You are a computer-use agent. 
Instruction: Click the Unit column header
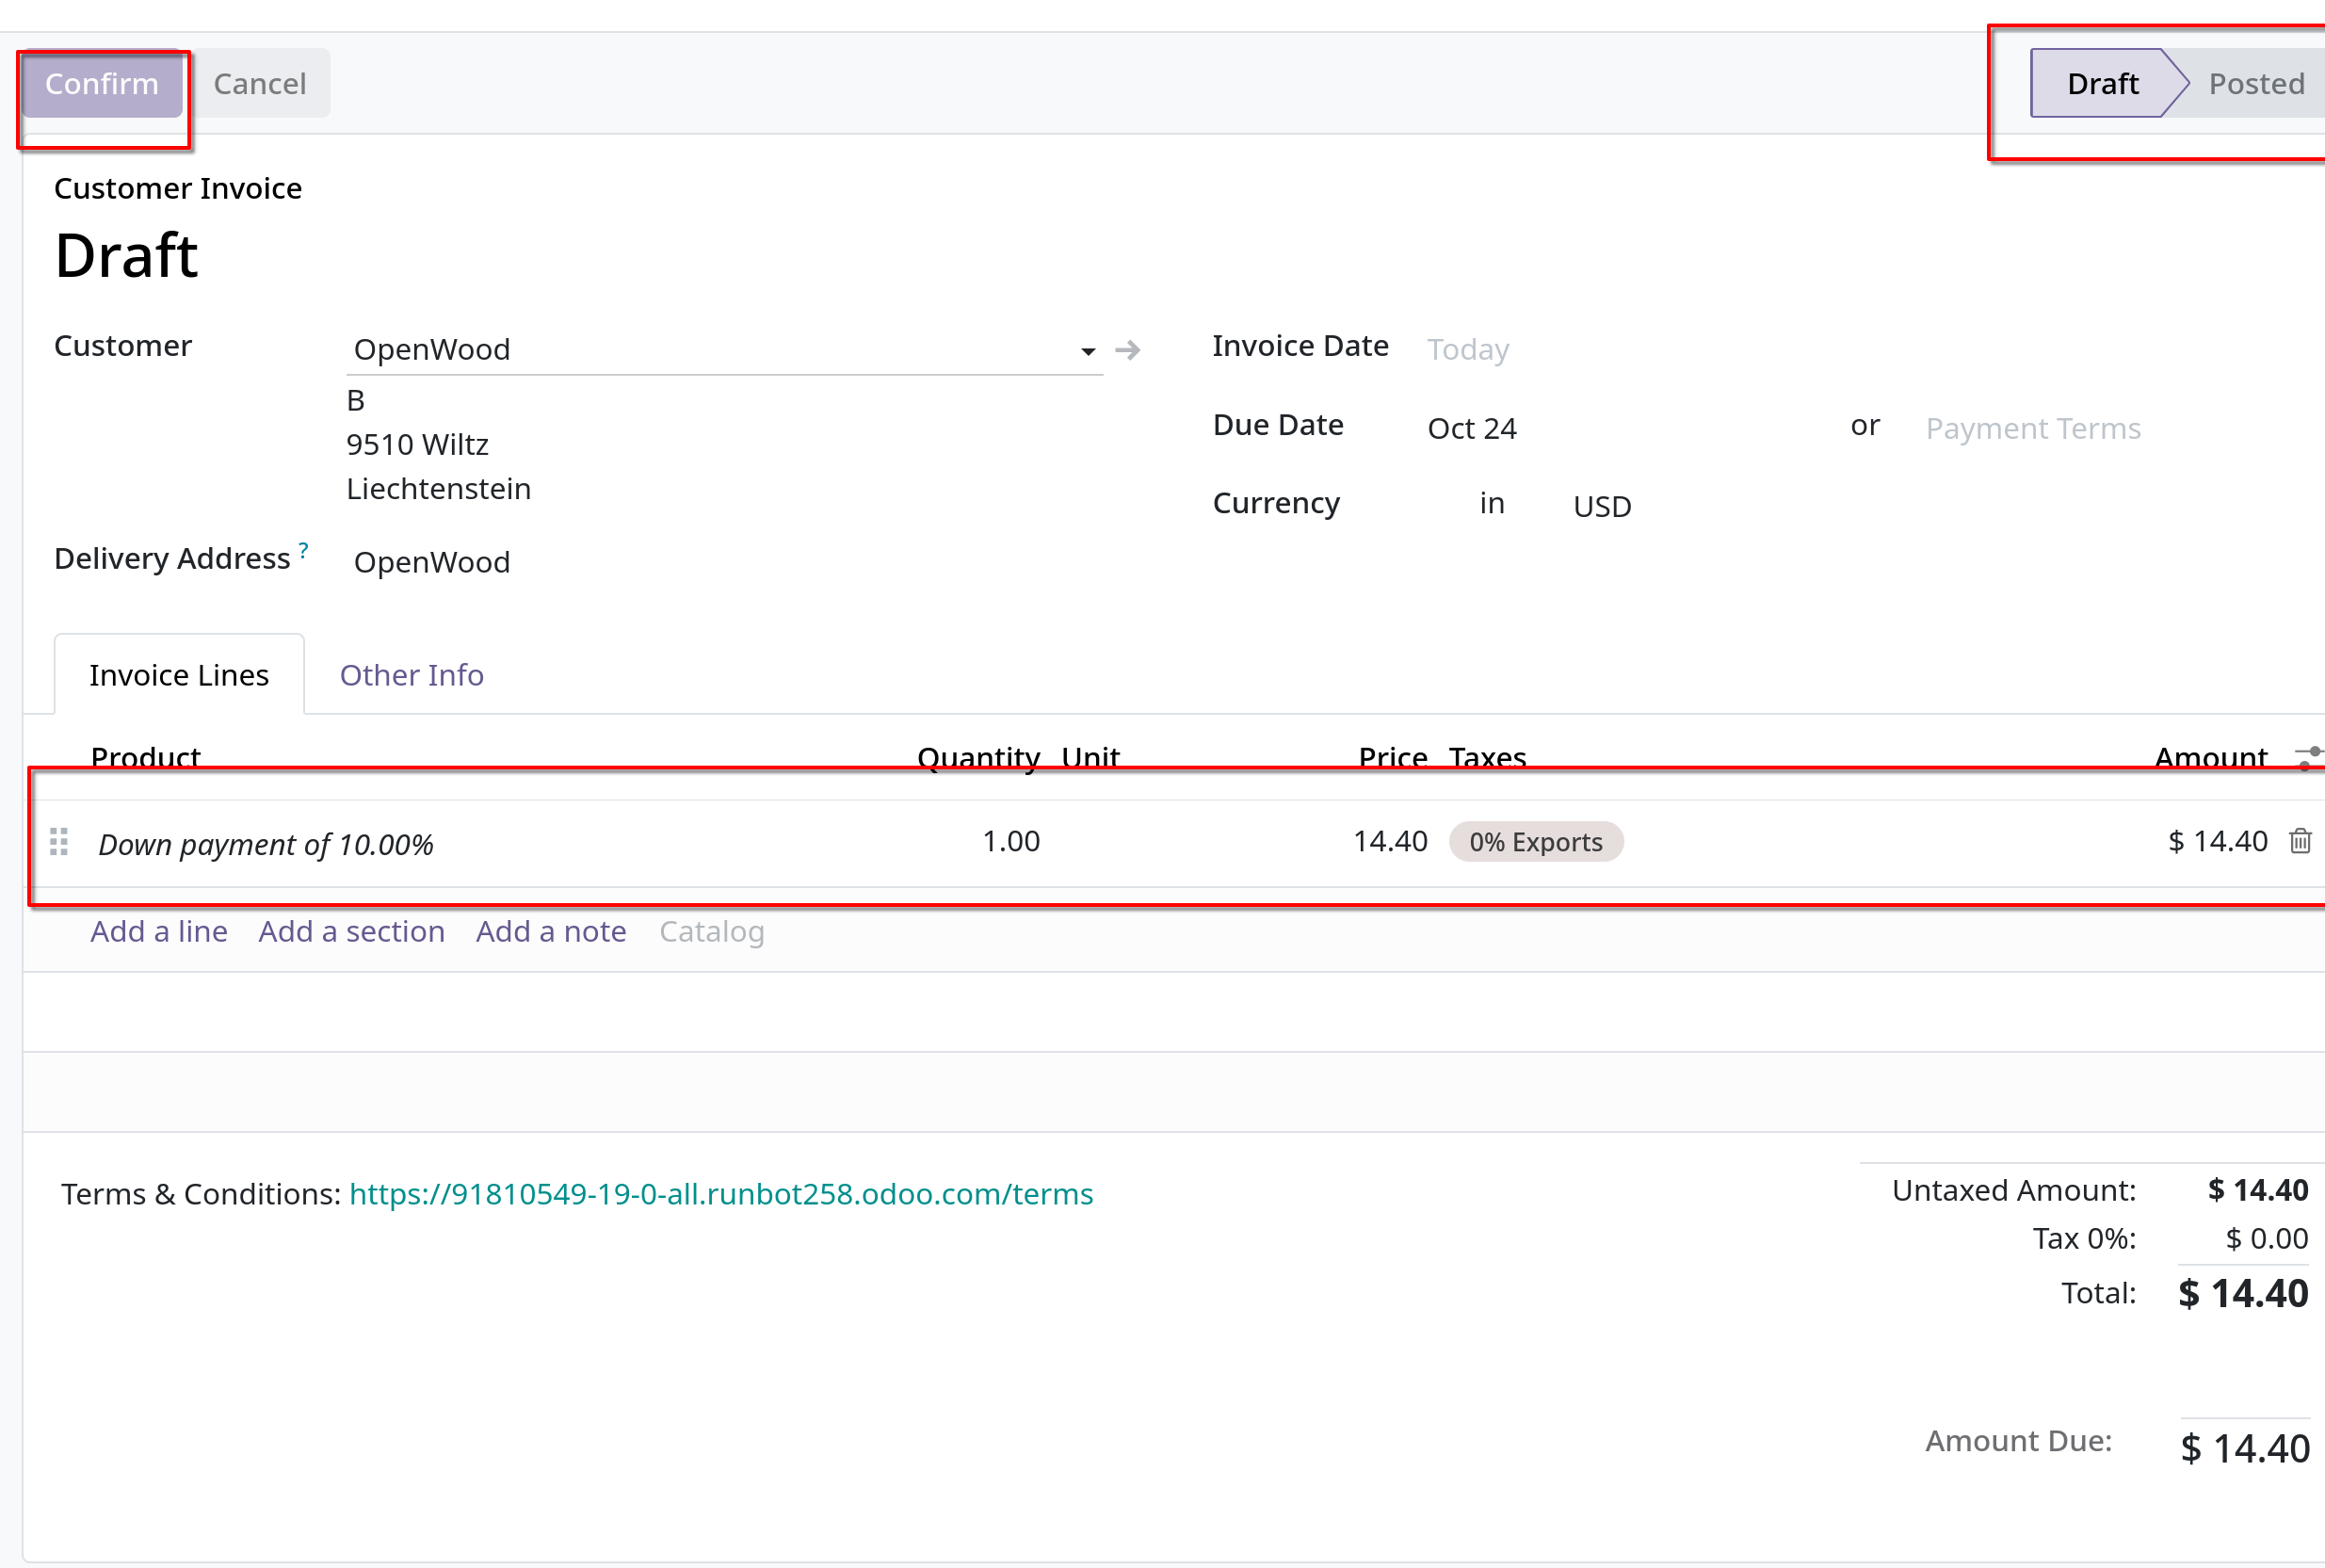pyautogui.click(x=1090, y=757)
